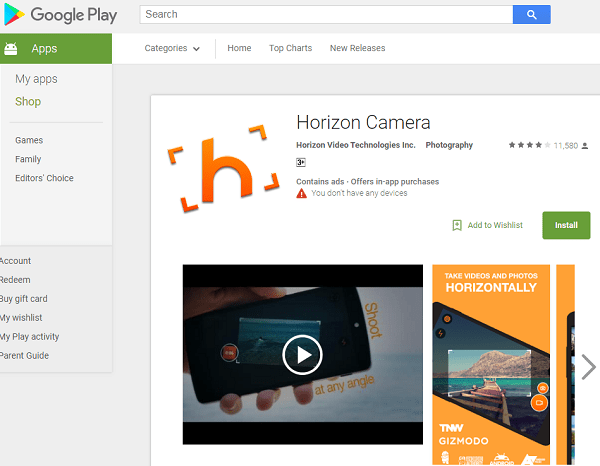Select Shop in sidebar
Viewport: 600px width, 466px height.
click(x=28, y=101)
